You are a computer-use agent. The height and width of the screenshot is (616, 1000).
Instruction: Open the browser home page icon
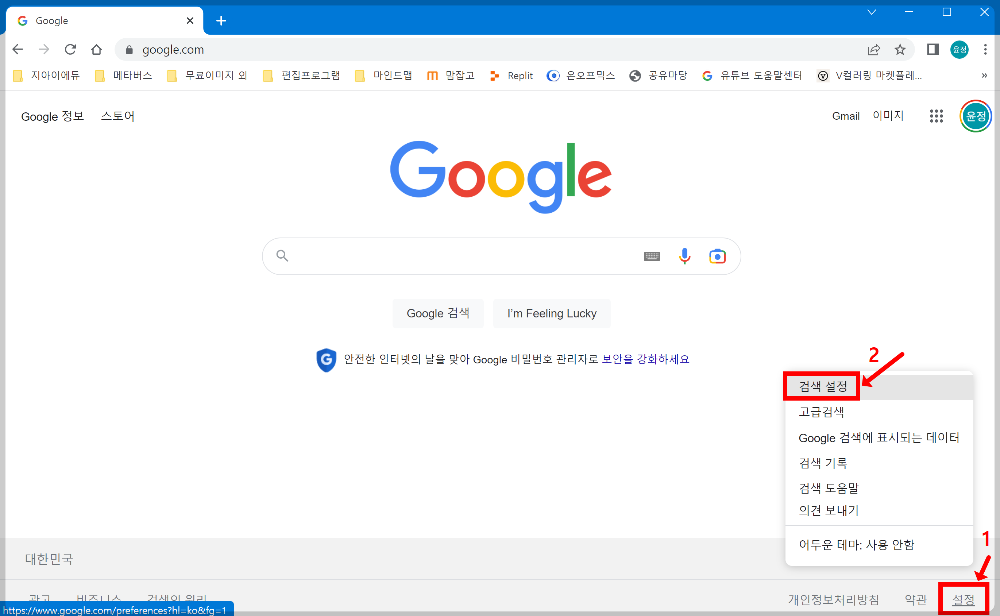point(96,50)
